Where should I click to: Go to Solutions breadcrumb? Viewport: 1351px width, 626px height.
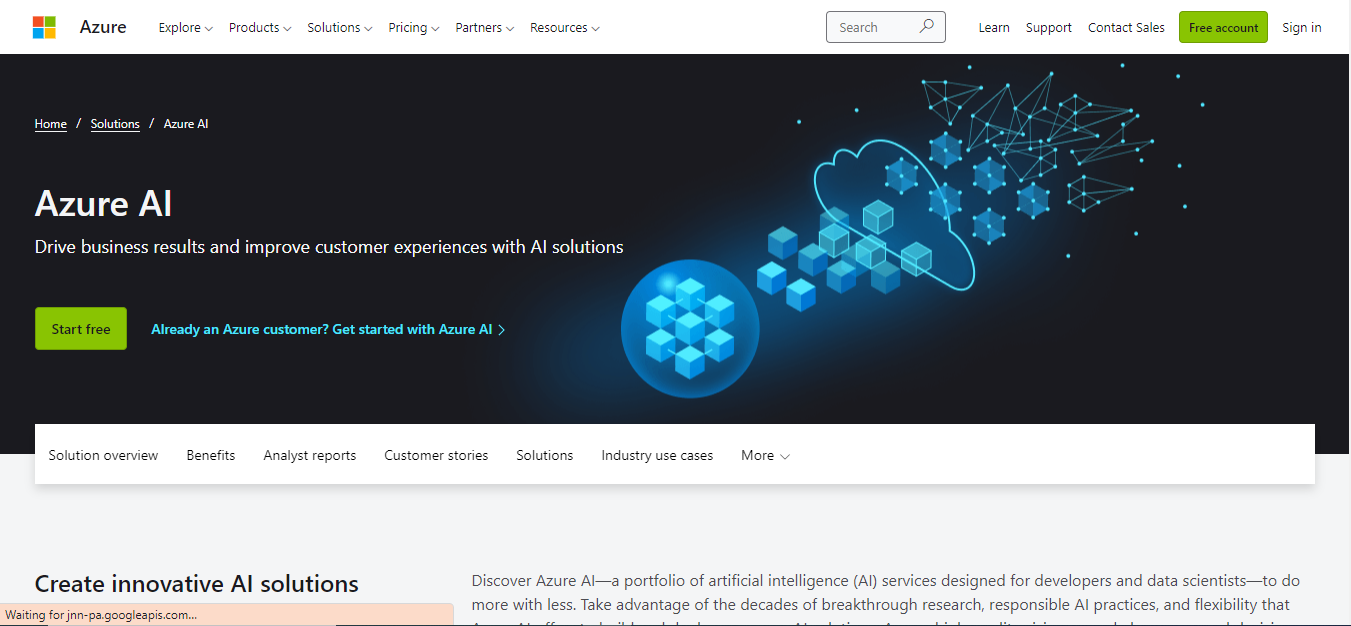click(115, 124)
